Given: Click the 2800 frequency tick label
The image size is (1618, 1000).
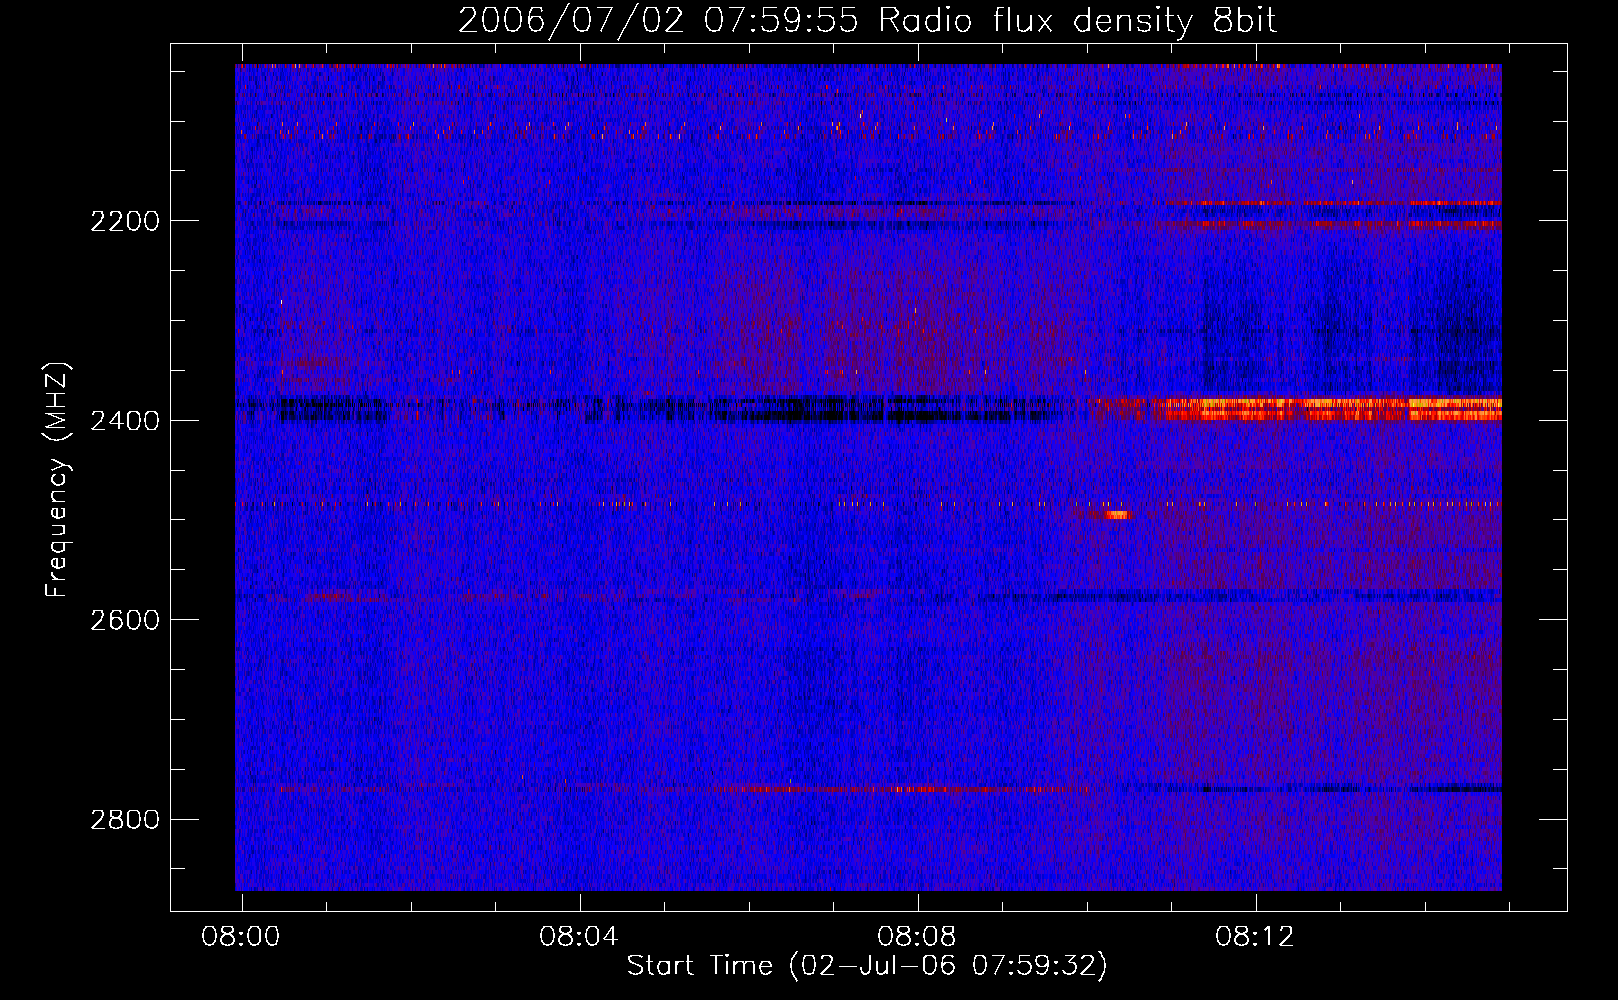Looking at the screenshot, I should (x=125, y=820).
